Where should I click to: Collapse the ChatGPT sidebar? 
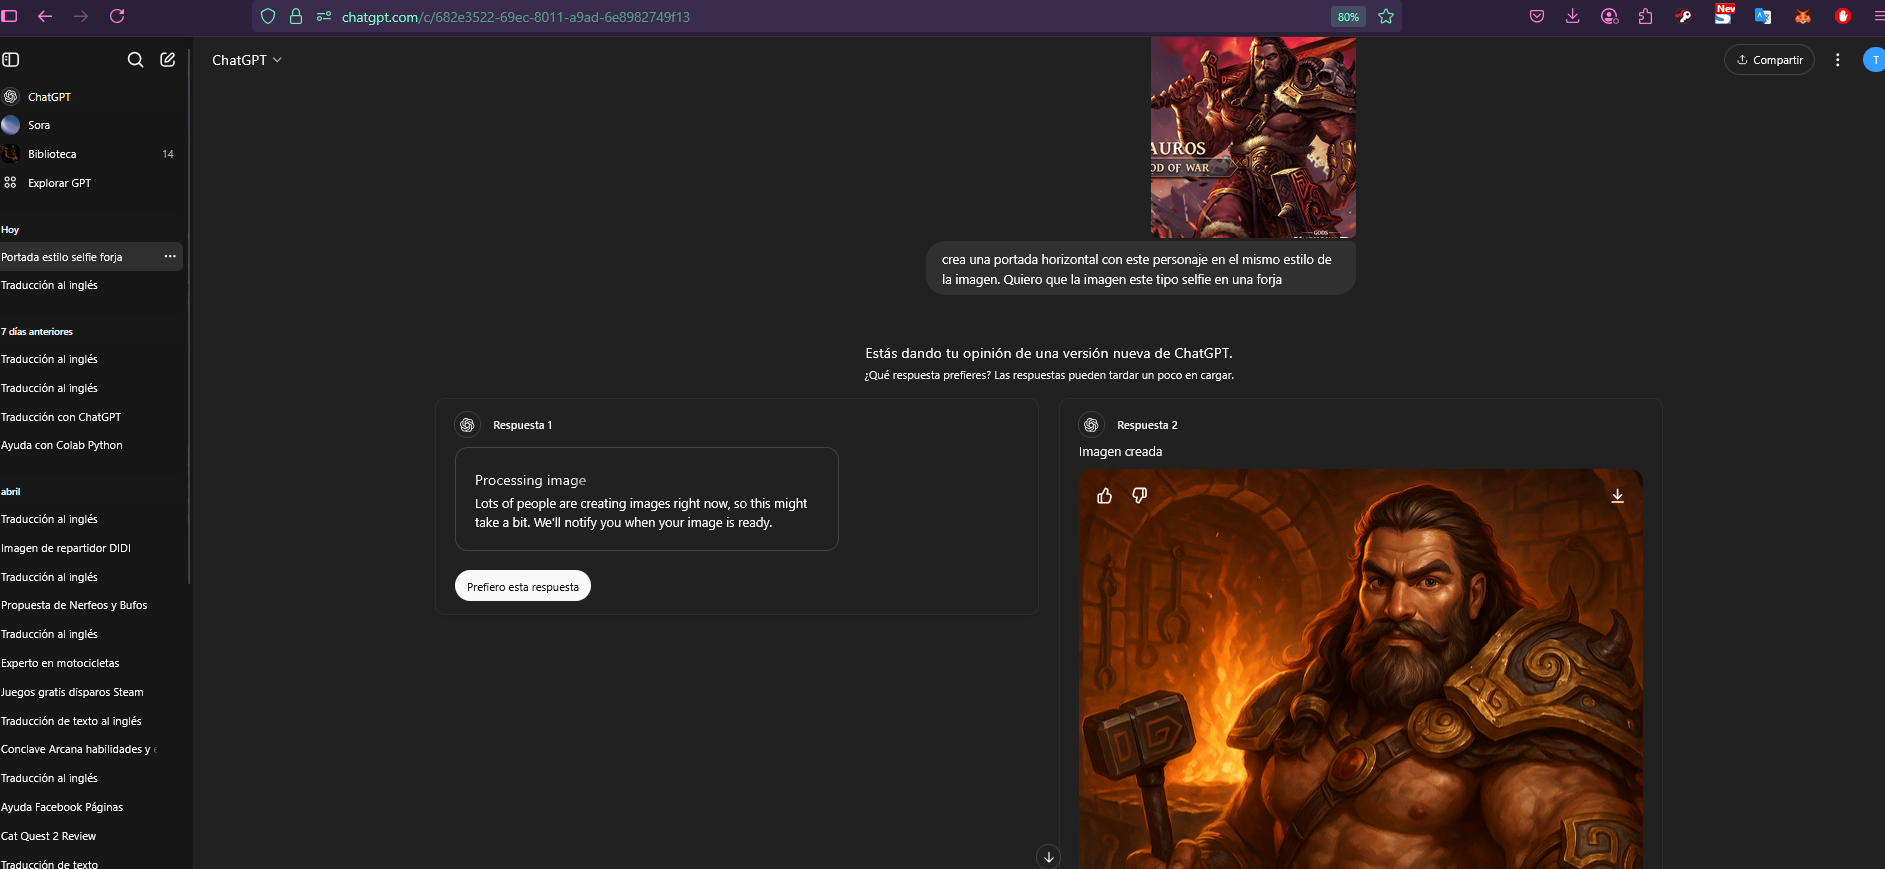point(11,59)
